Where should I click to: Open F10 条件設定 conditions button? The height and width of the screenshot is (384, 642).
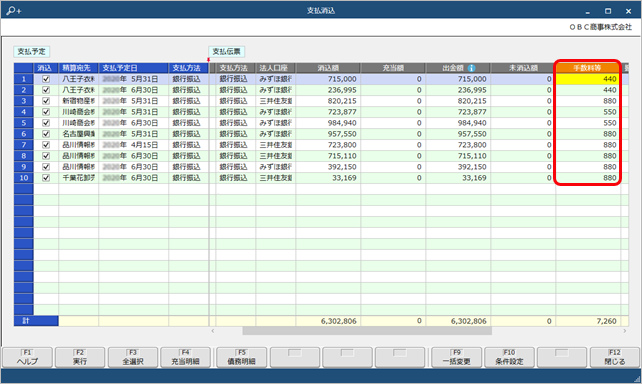[x=509, y=357]
